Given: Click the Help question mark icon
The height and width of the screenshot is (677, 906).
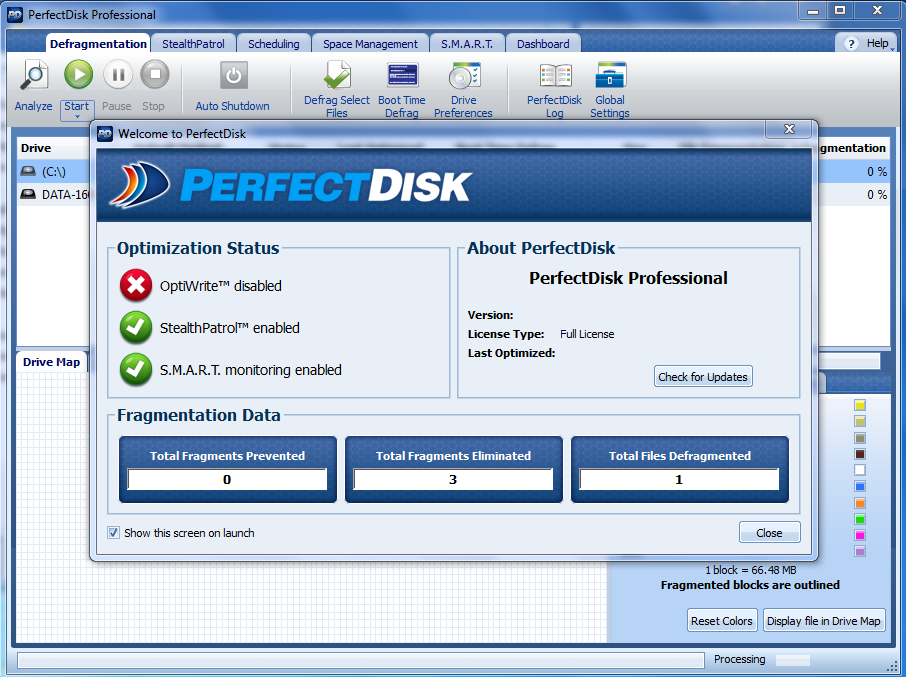Looking at the screenshot, I should coord(851,43).
